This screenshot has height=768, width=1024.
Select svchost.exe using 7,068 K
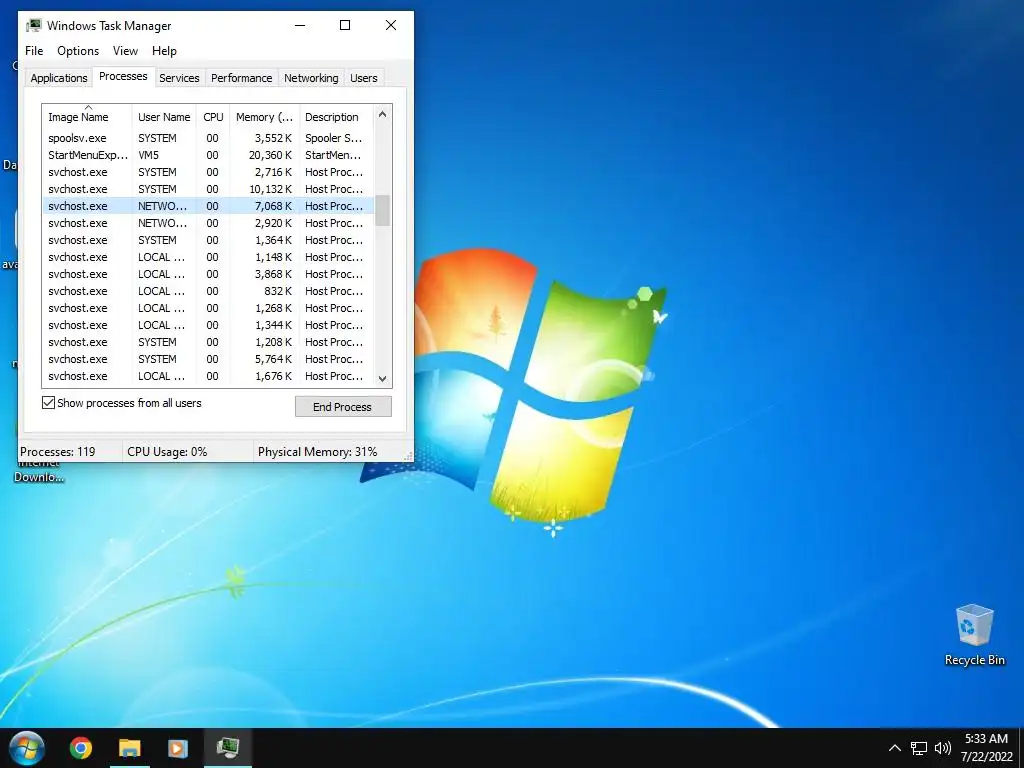pos(208,206)
